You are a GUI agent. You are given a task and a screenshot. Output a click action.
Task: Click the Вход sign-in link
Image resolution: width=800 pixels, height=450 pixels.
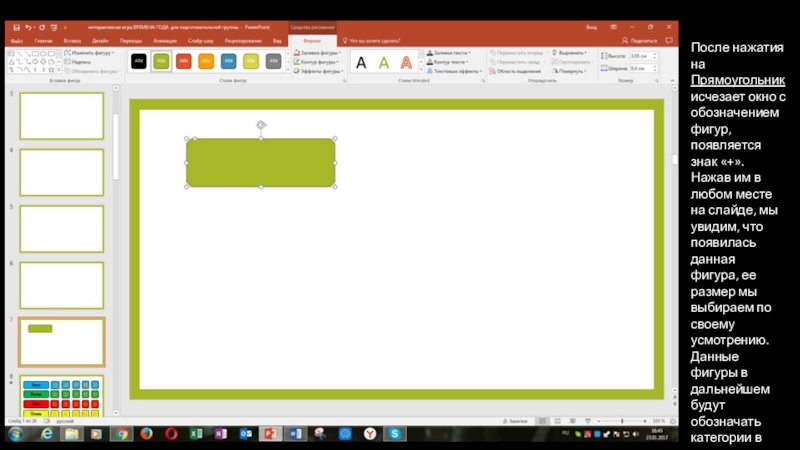tap(591, 28)
